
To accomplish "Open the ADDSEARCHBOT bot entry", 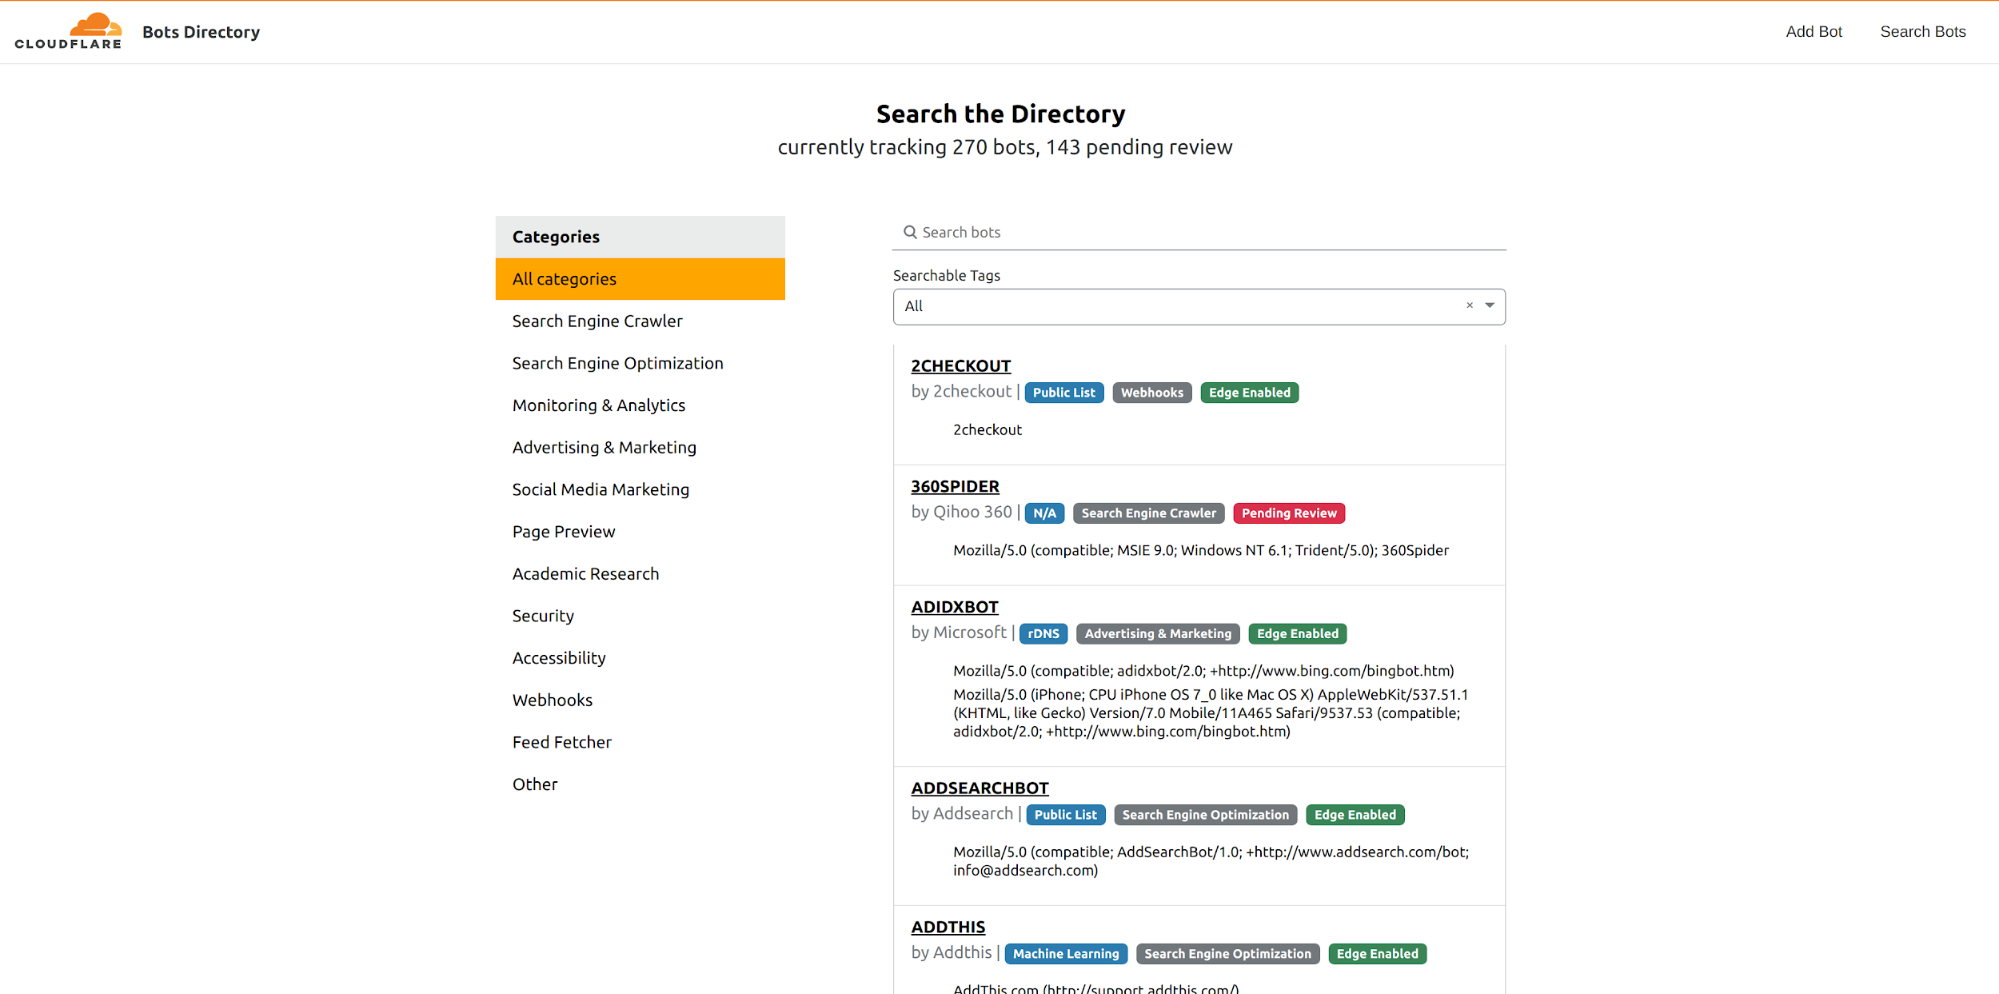I will [x=979, y=788].
